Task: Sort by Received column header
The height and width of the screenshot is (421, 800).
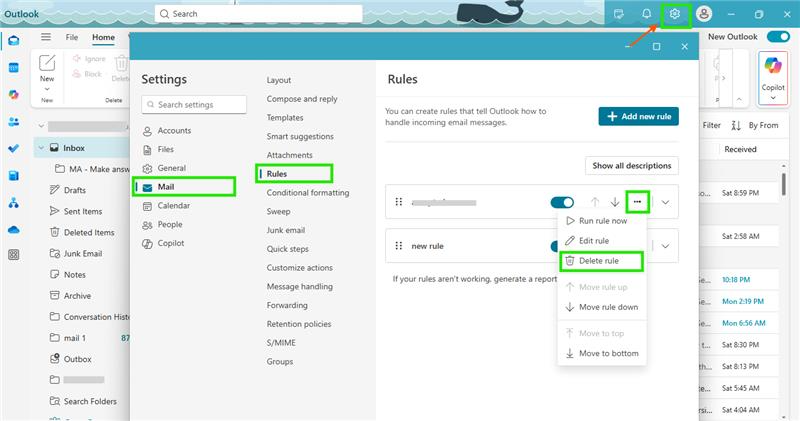Action: coord(740,150)
